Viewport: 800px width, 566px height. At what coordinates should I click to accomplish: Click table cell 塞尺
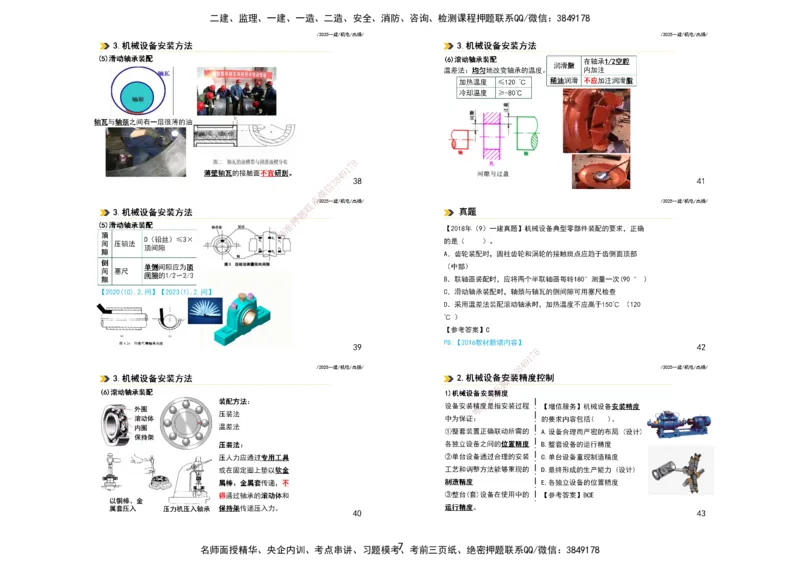tap(125, 271)
